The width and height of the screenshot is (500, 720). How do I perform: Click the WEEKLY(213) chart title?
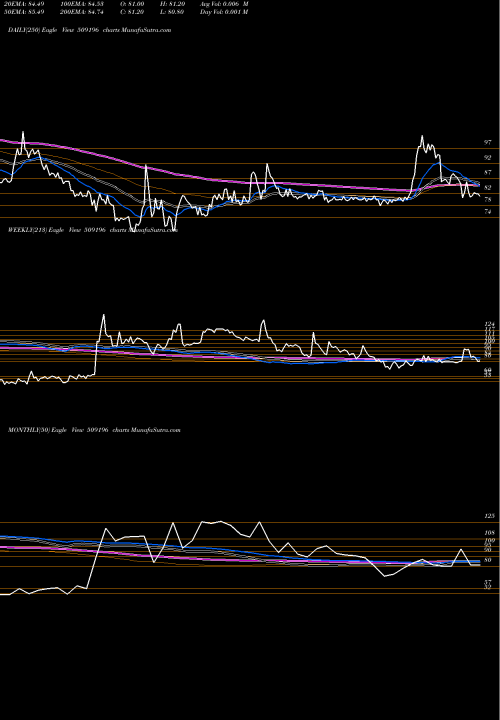pyautogui.click(x=93, y=230)
